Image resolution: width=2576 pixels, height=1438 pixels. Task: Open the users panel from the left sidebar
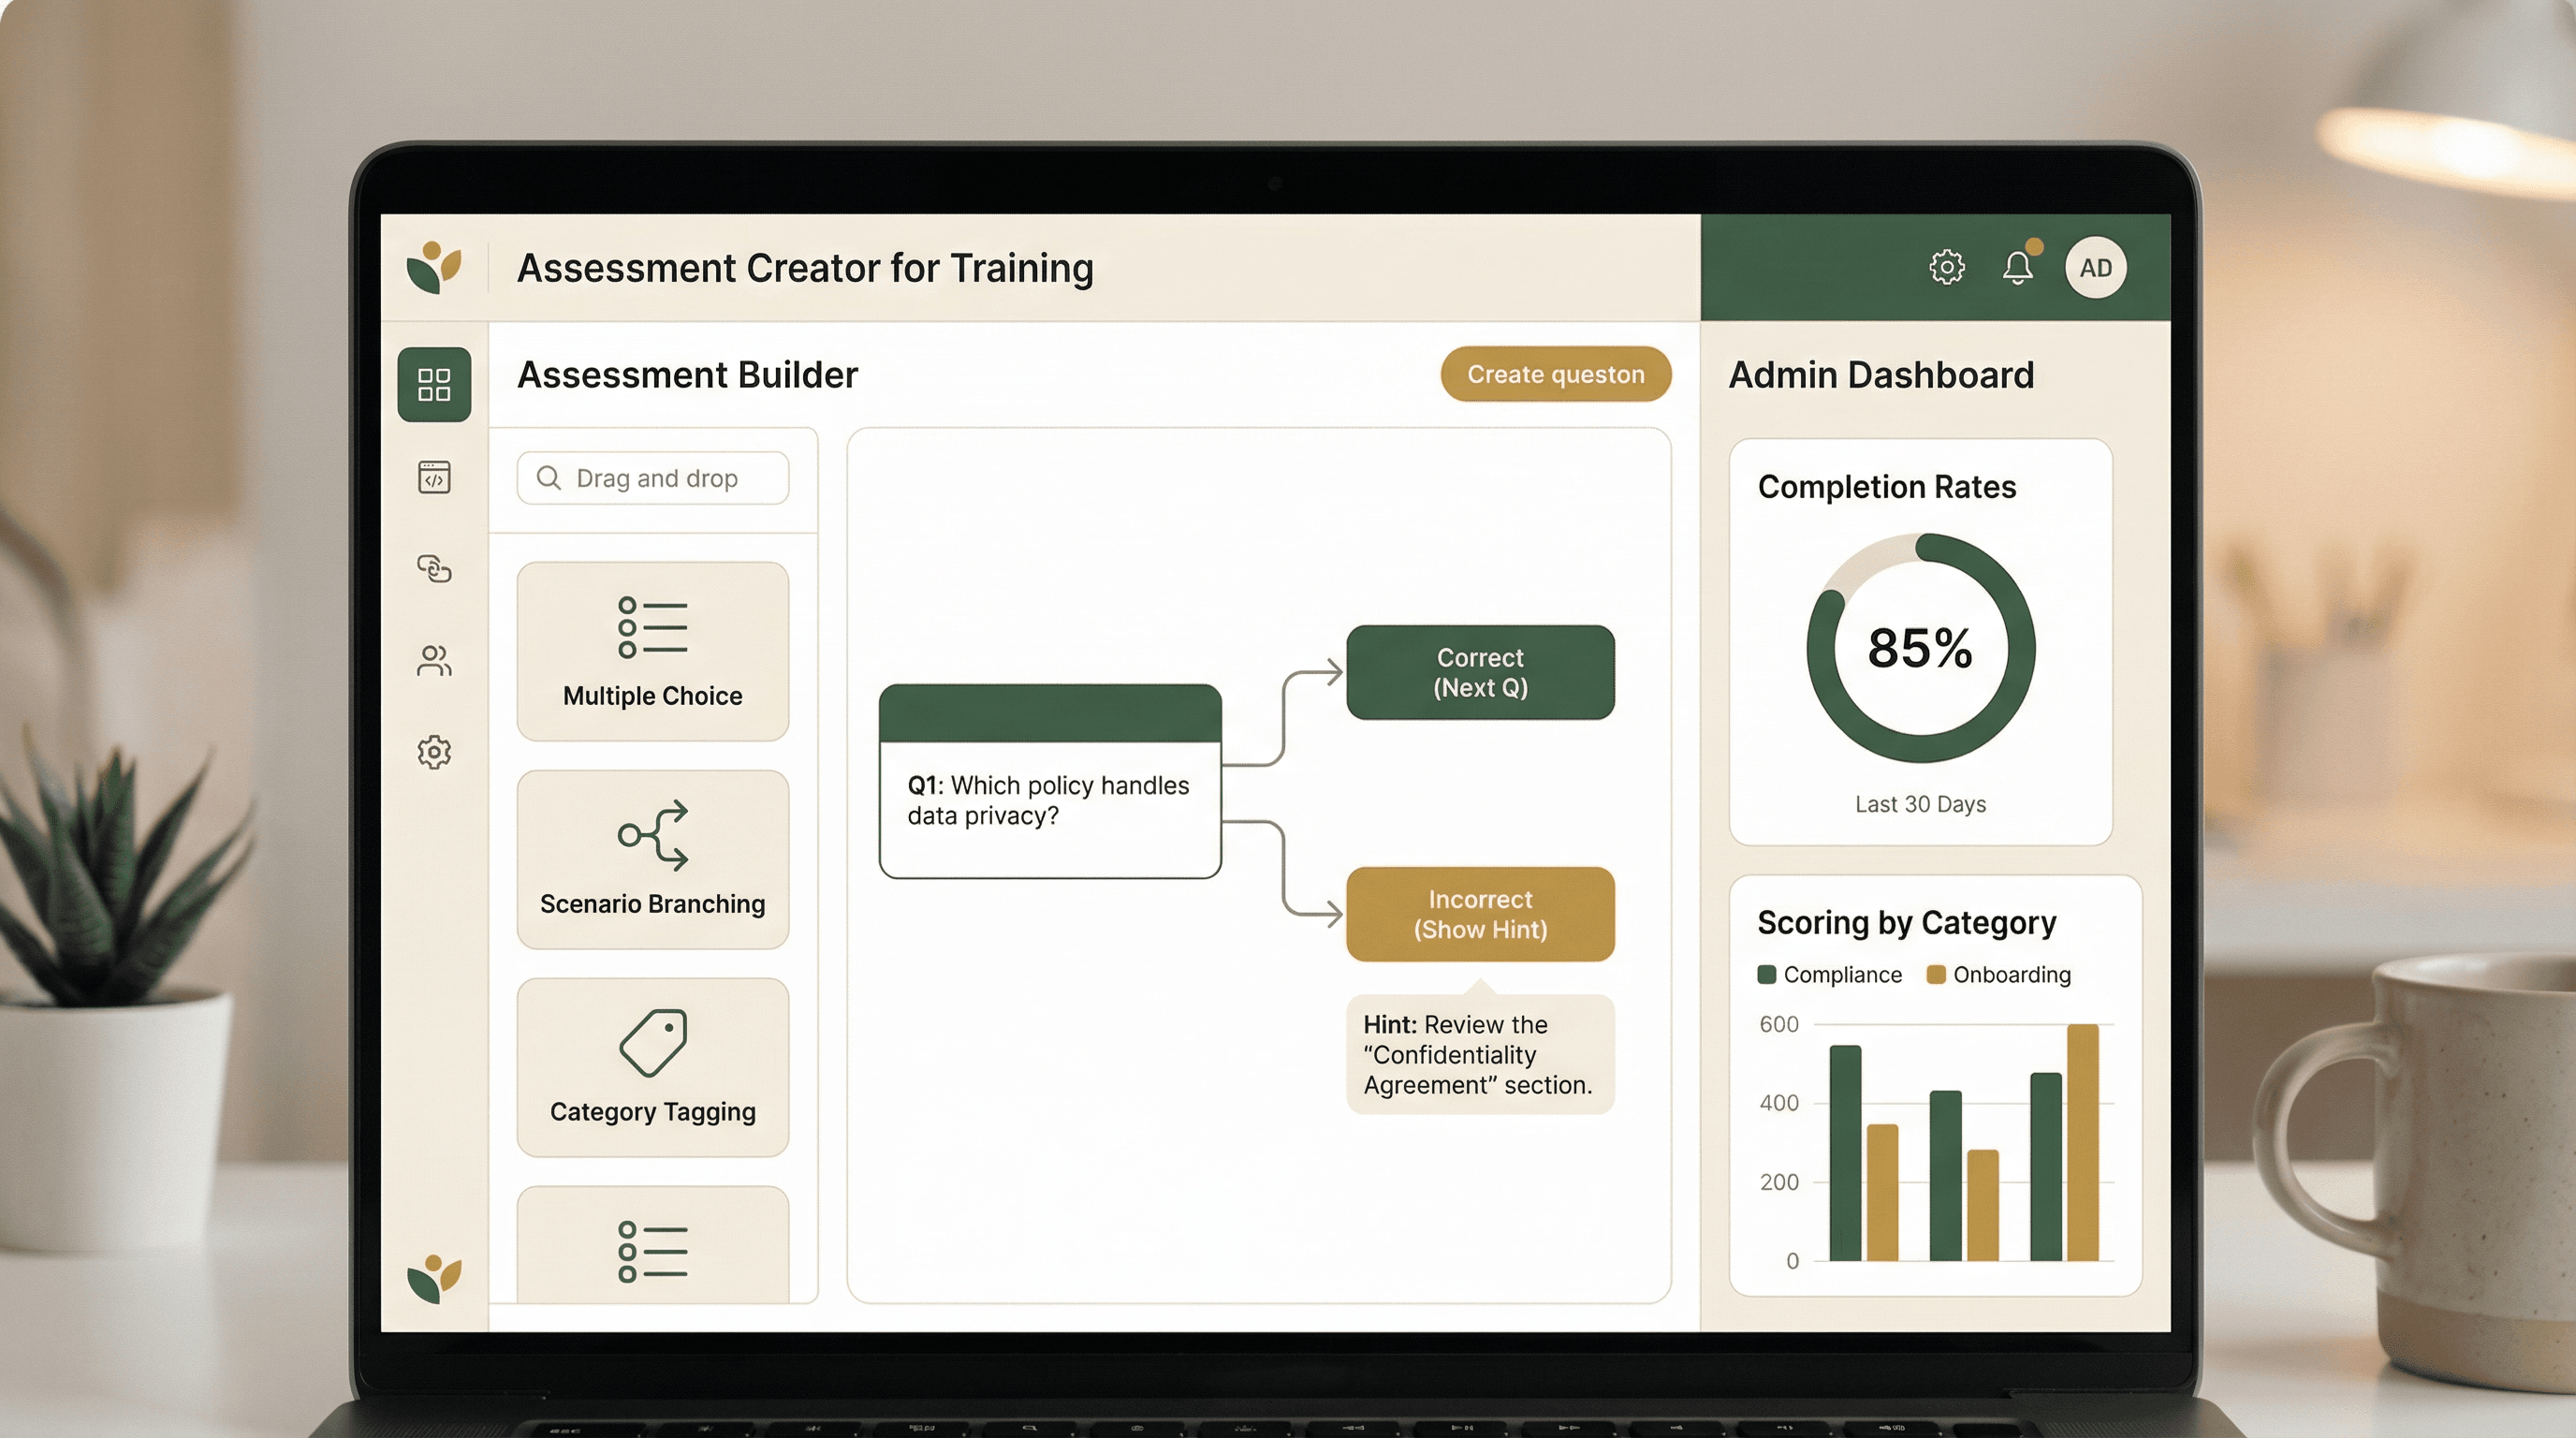[x=433, y=660]
